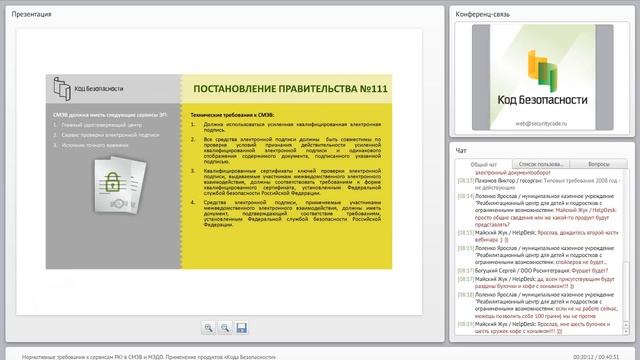This screenshot has height=360, width=640.
Task: Click Пахомов Виктор's message about Типовые требования 2008
Action: tap(539, 184)
